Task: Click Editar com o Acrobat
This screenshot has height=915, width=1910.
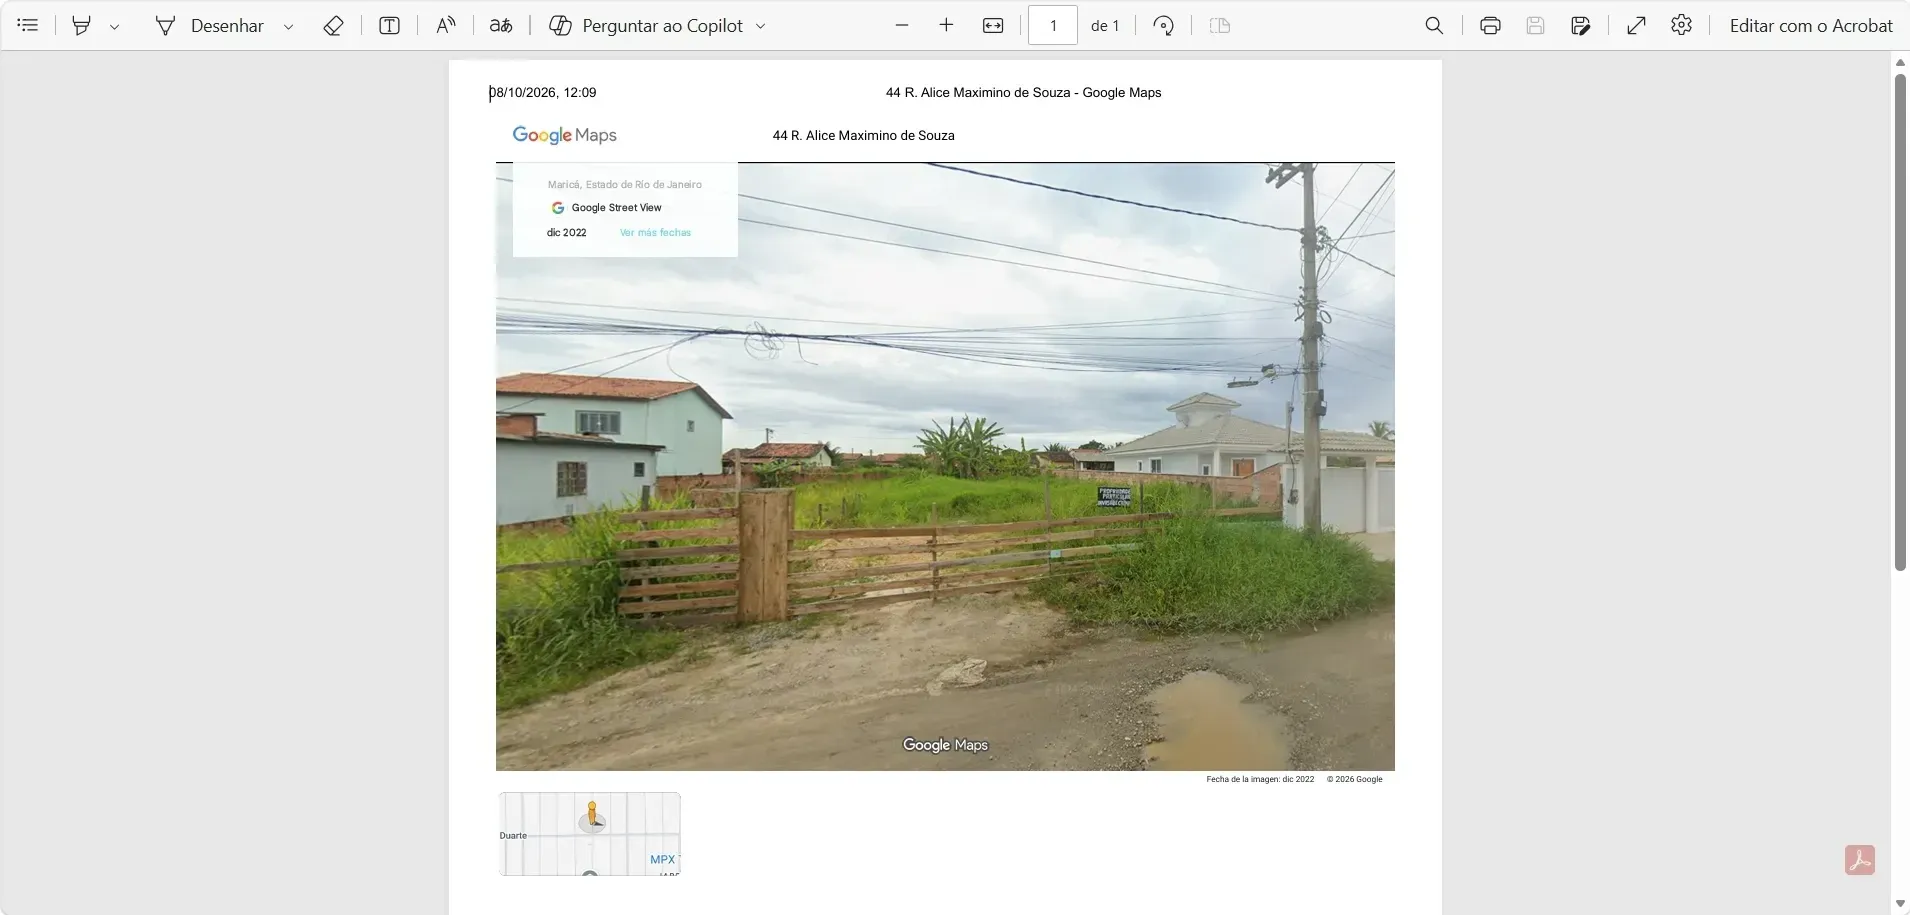Action: click(1811, 25)
